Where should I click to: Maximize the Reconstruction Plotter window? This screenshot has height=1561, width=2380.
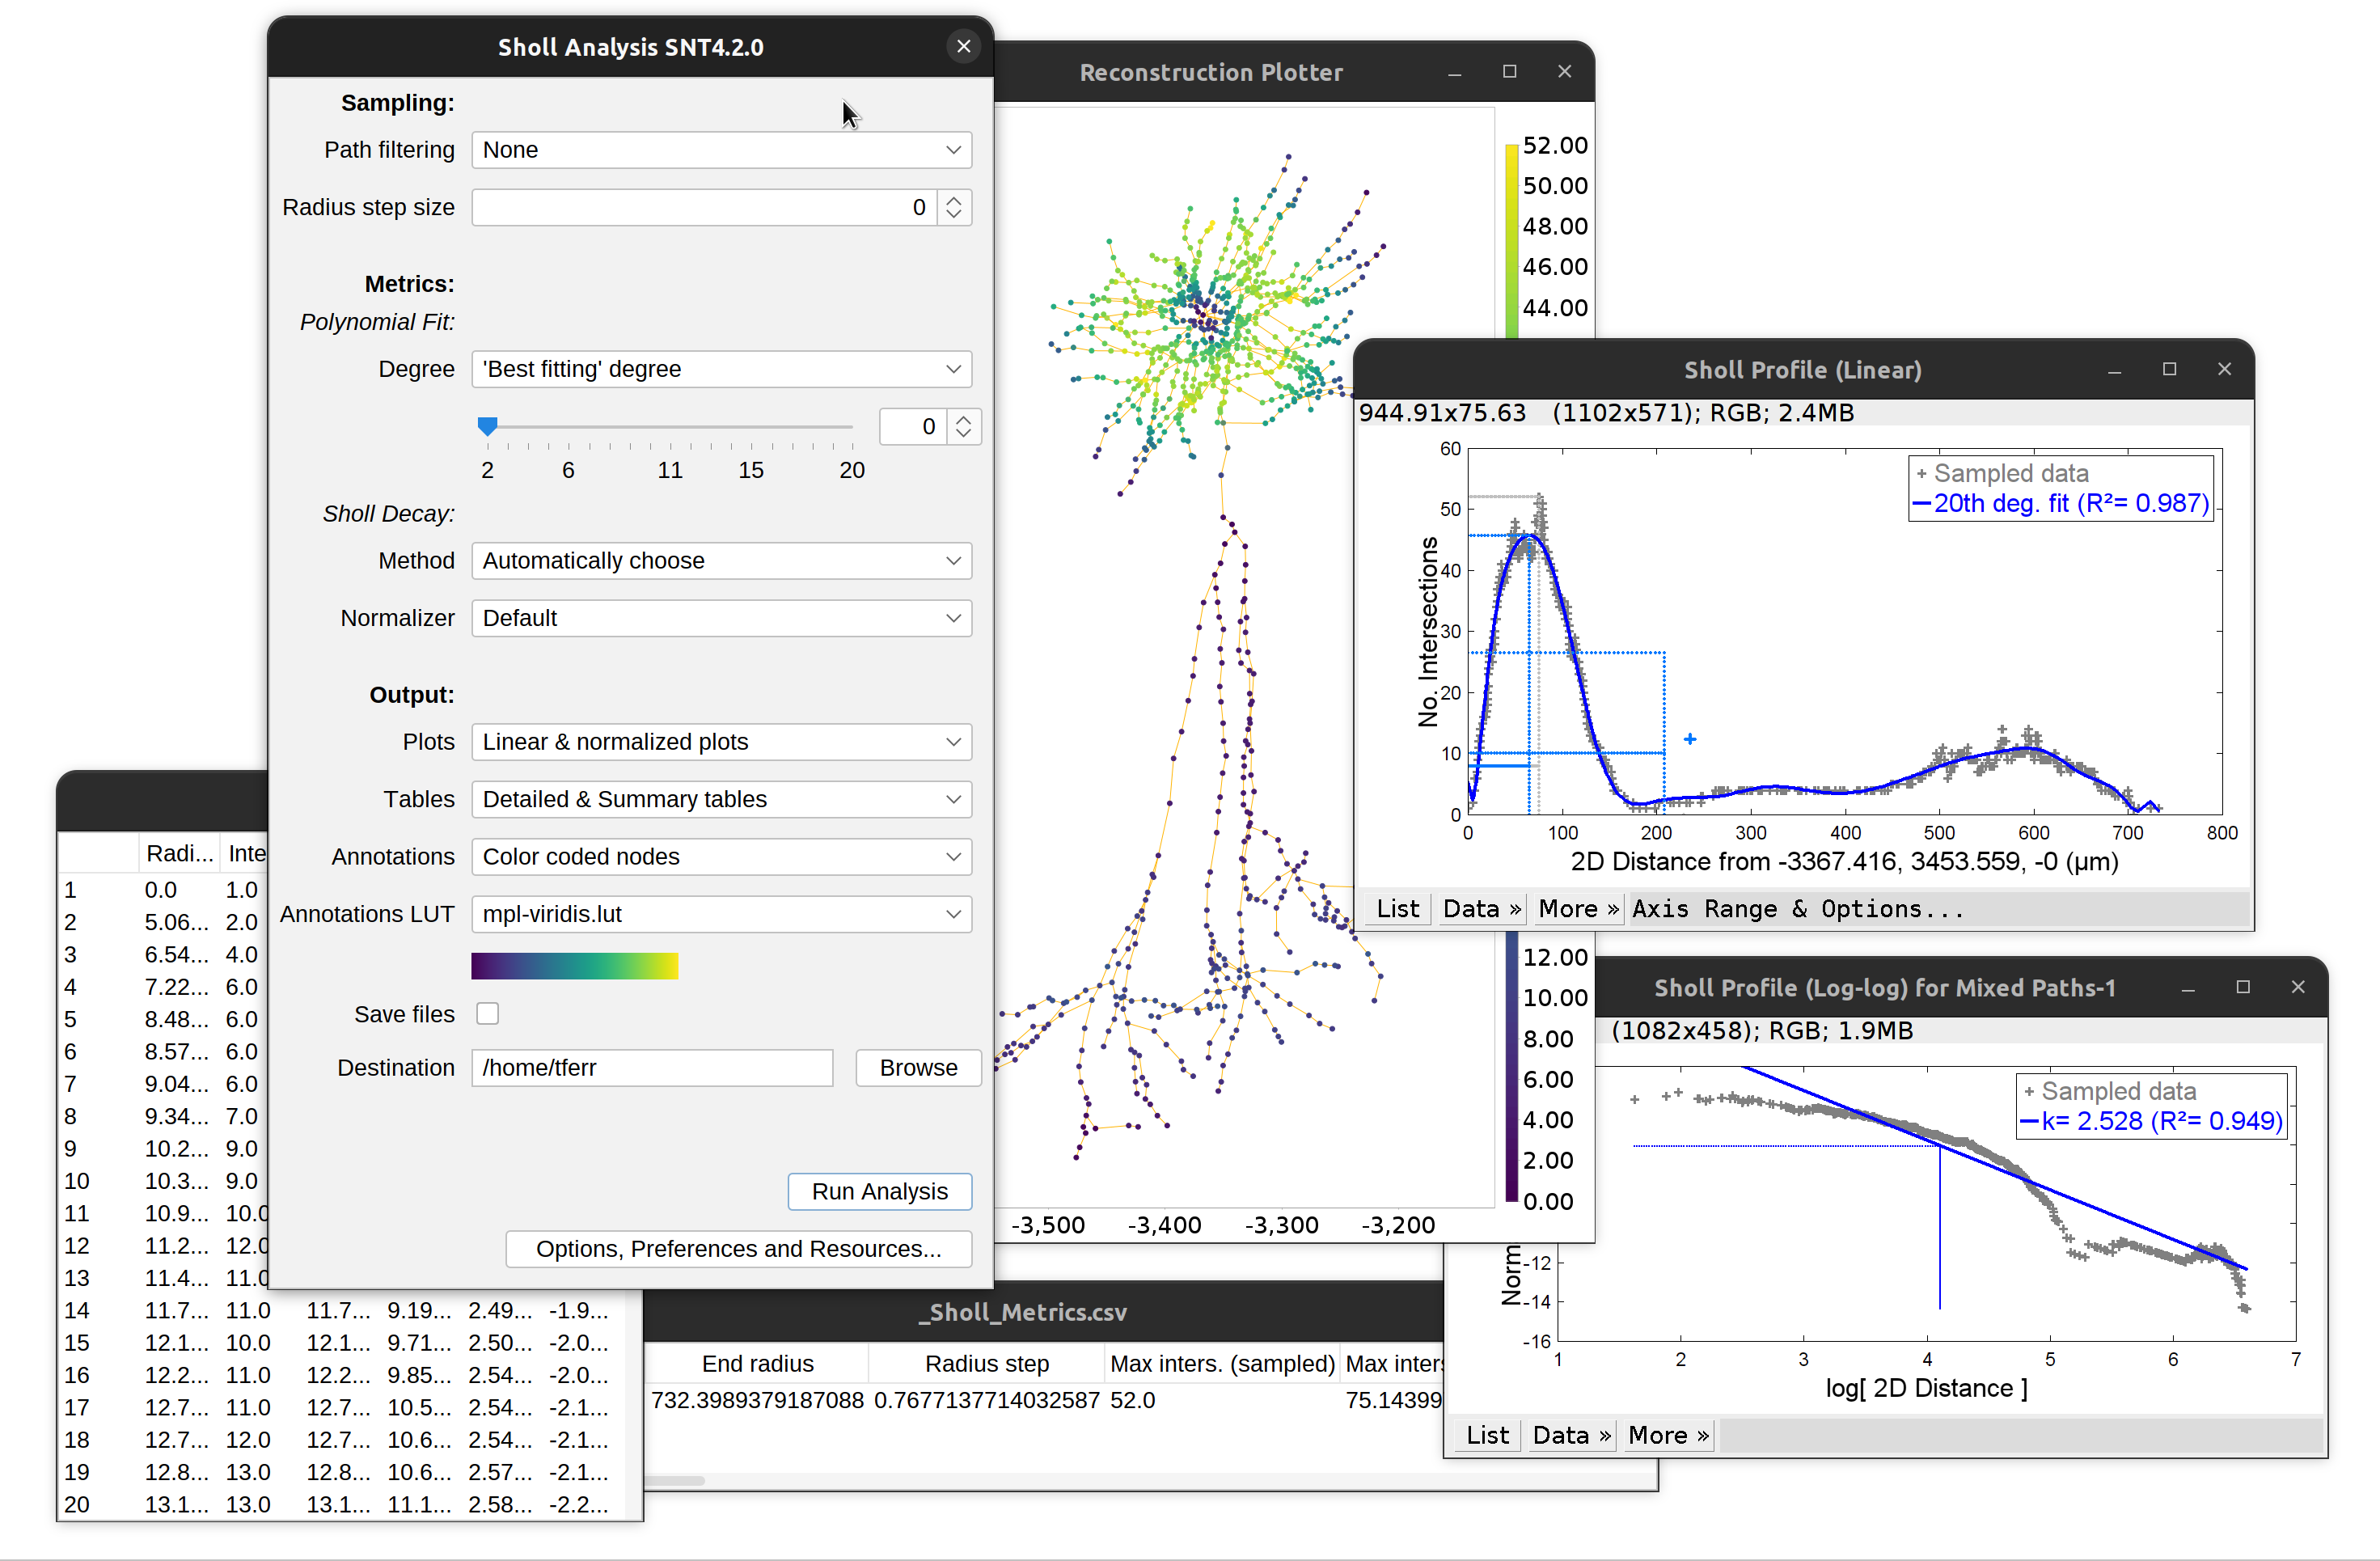tap(1510, 72)
